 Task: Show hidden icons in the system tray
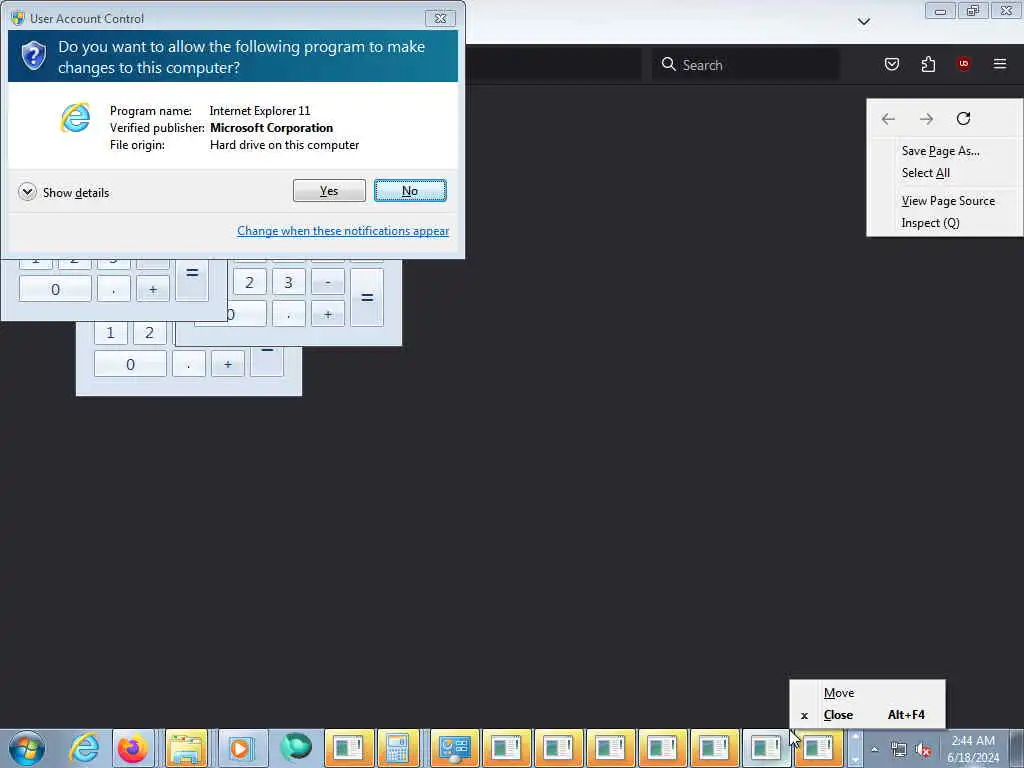[x=874, y=750]
